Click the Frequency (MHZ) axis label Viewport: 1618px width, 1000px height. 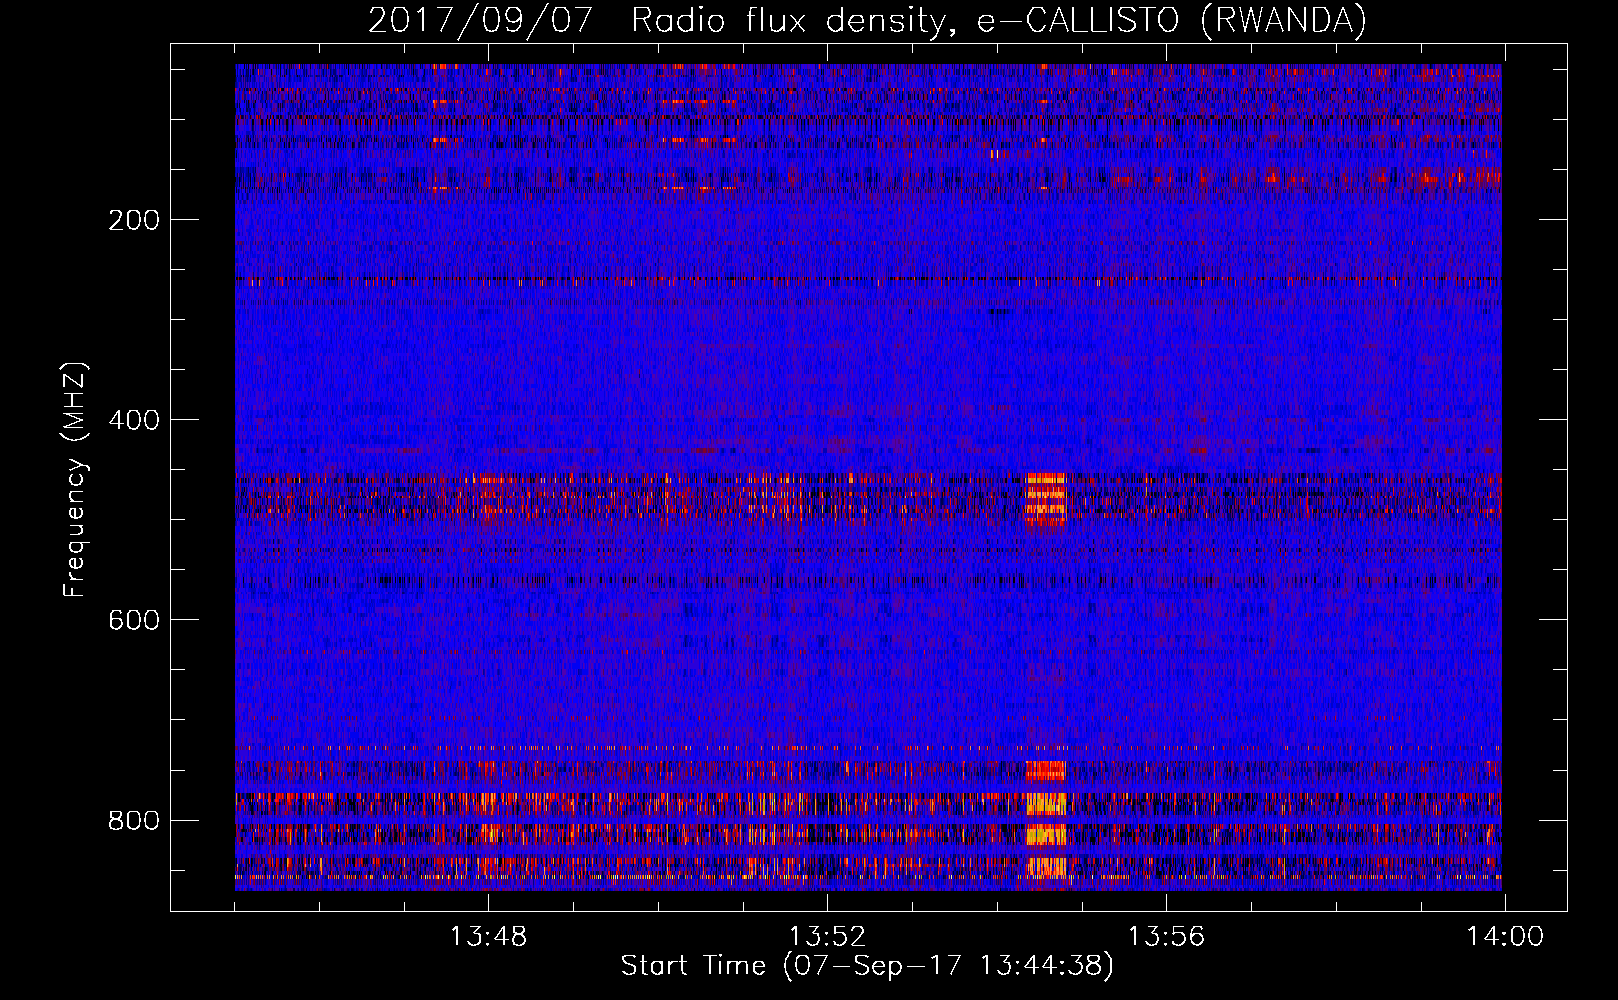point(75,479)
